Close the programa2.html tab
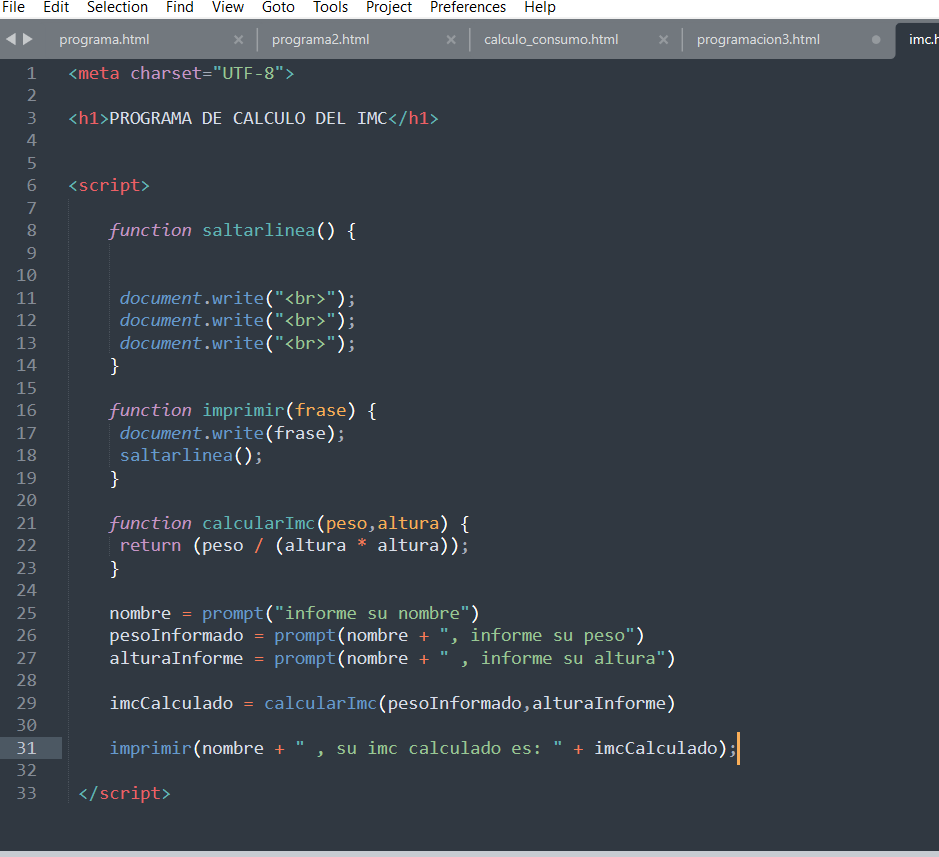939x857 pixels. click(451, 40)
